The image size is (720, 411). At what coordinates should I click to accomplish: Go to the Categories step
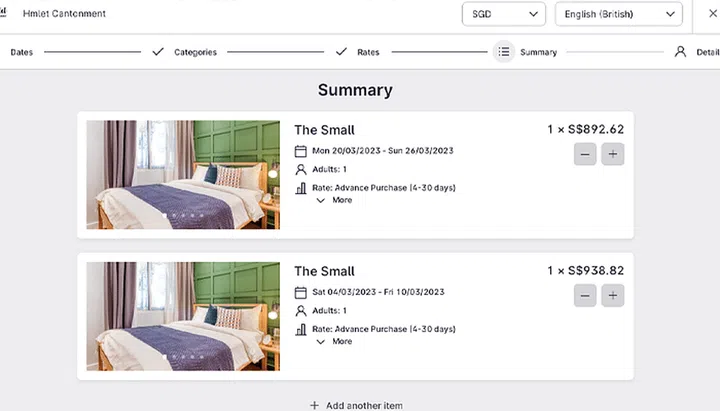click(x=195, y=52)
